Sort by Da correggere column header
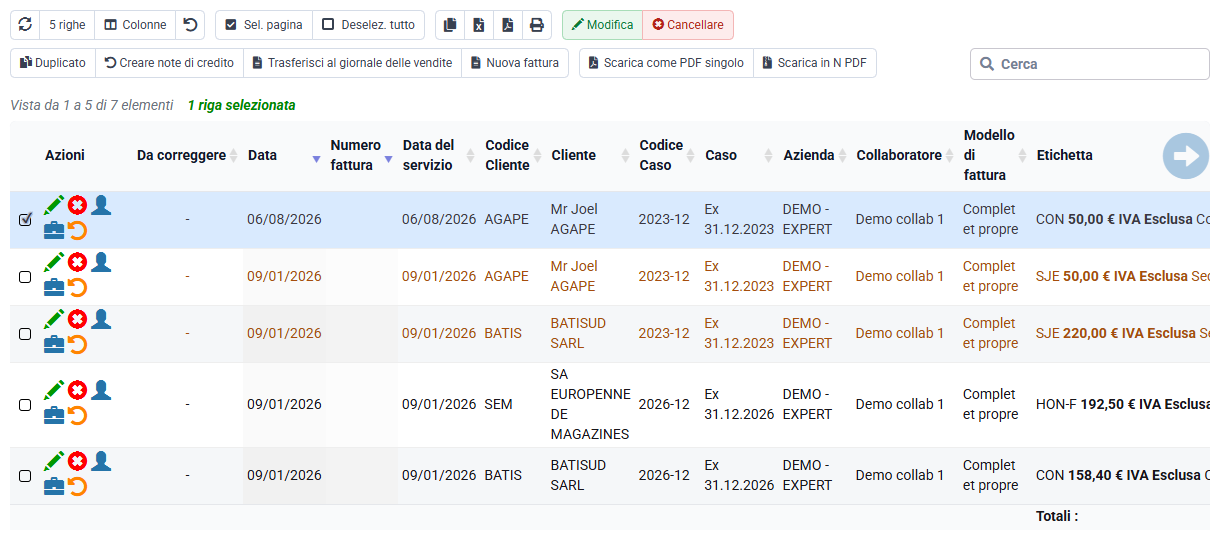Viewport: 1220px width, 550px height. [187, 156]
